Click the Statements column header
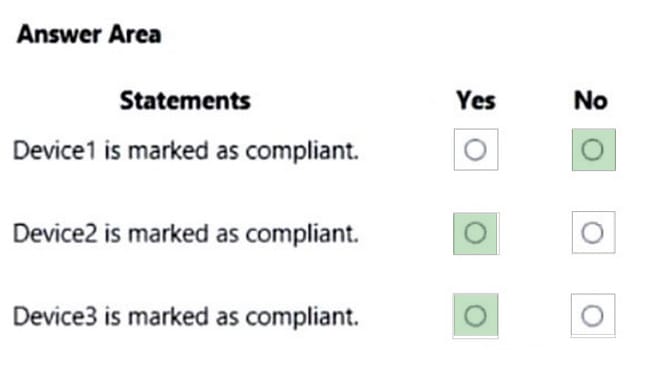Screen dimensions: 650x379 [x=185, y=101]
